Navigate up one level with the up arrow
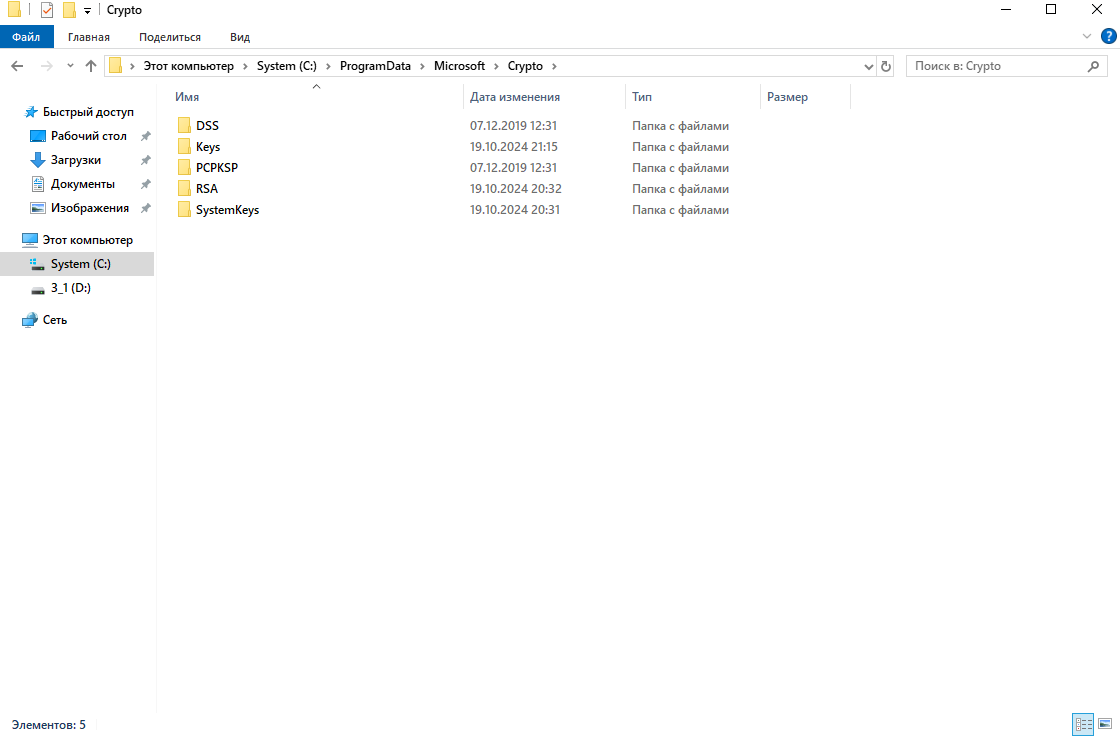This screenshot has height=737, width=1120. 90,66
